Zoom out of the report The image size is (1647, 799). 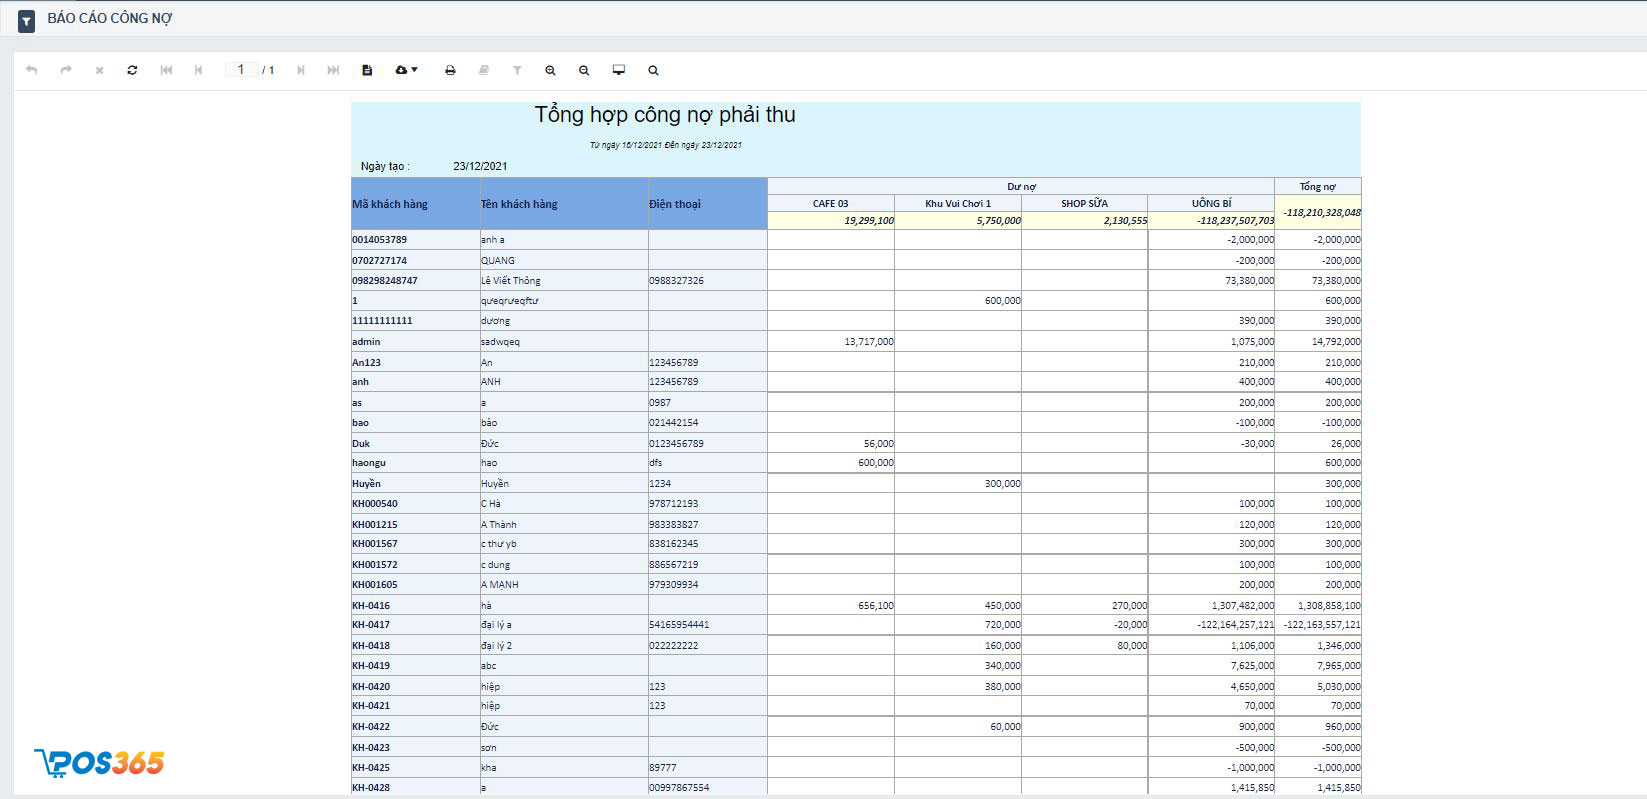[x=584, y=70]
